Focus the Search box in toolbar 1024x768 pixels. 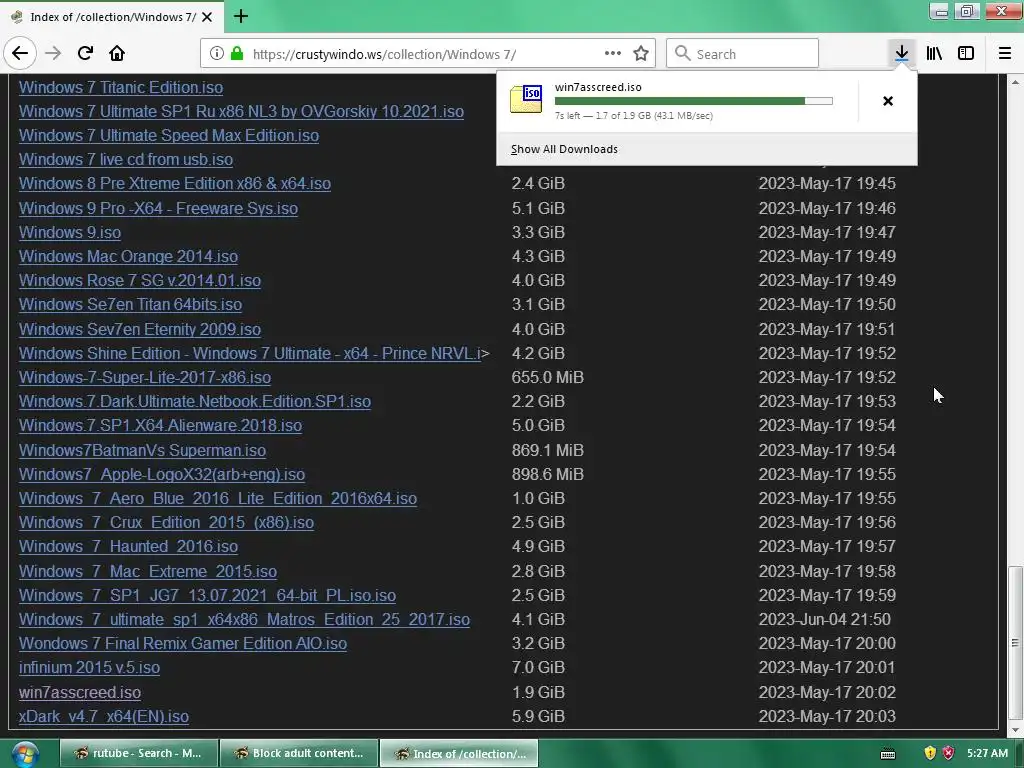coord(742,54)
